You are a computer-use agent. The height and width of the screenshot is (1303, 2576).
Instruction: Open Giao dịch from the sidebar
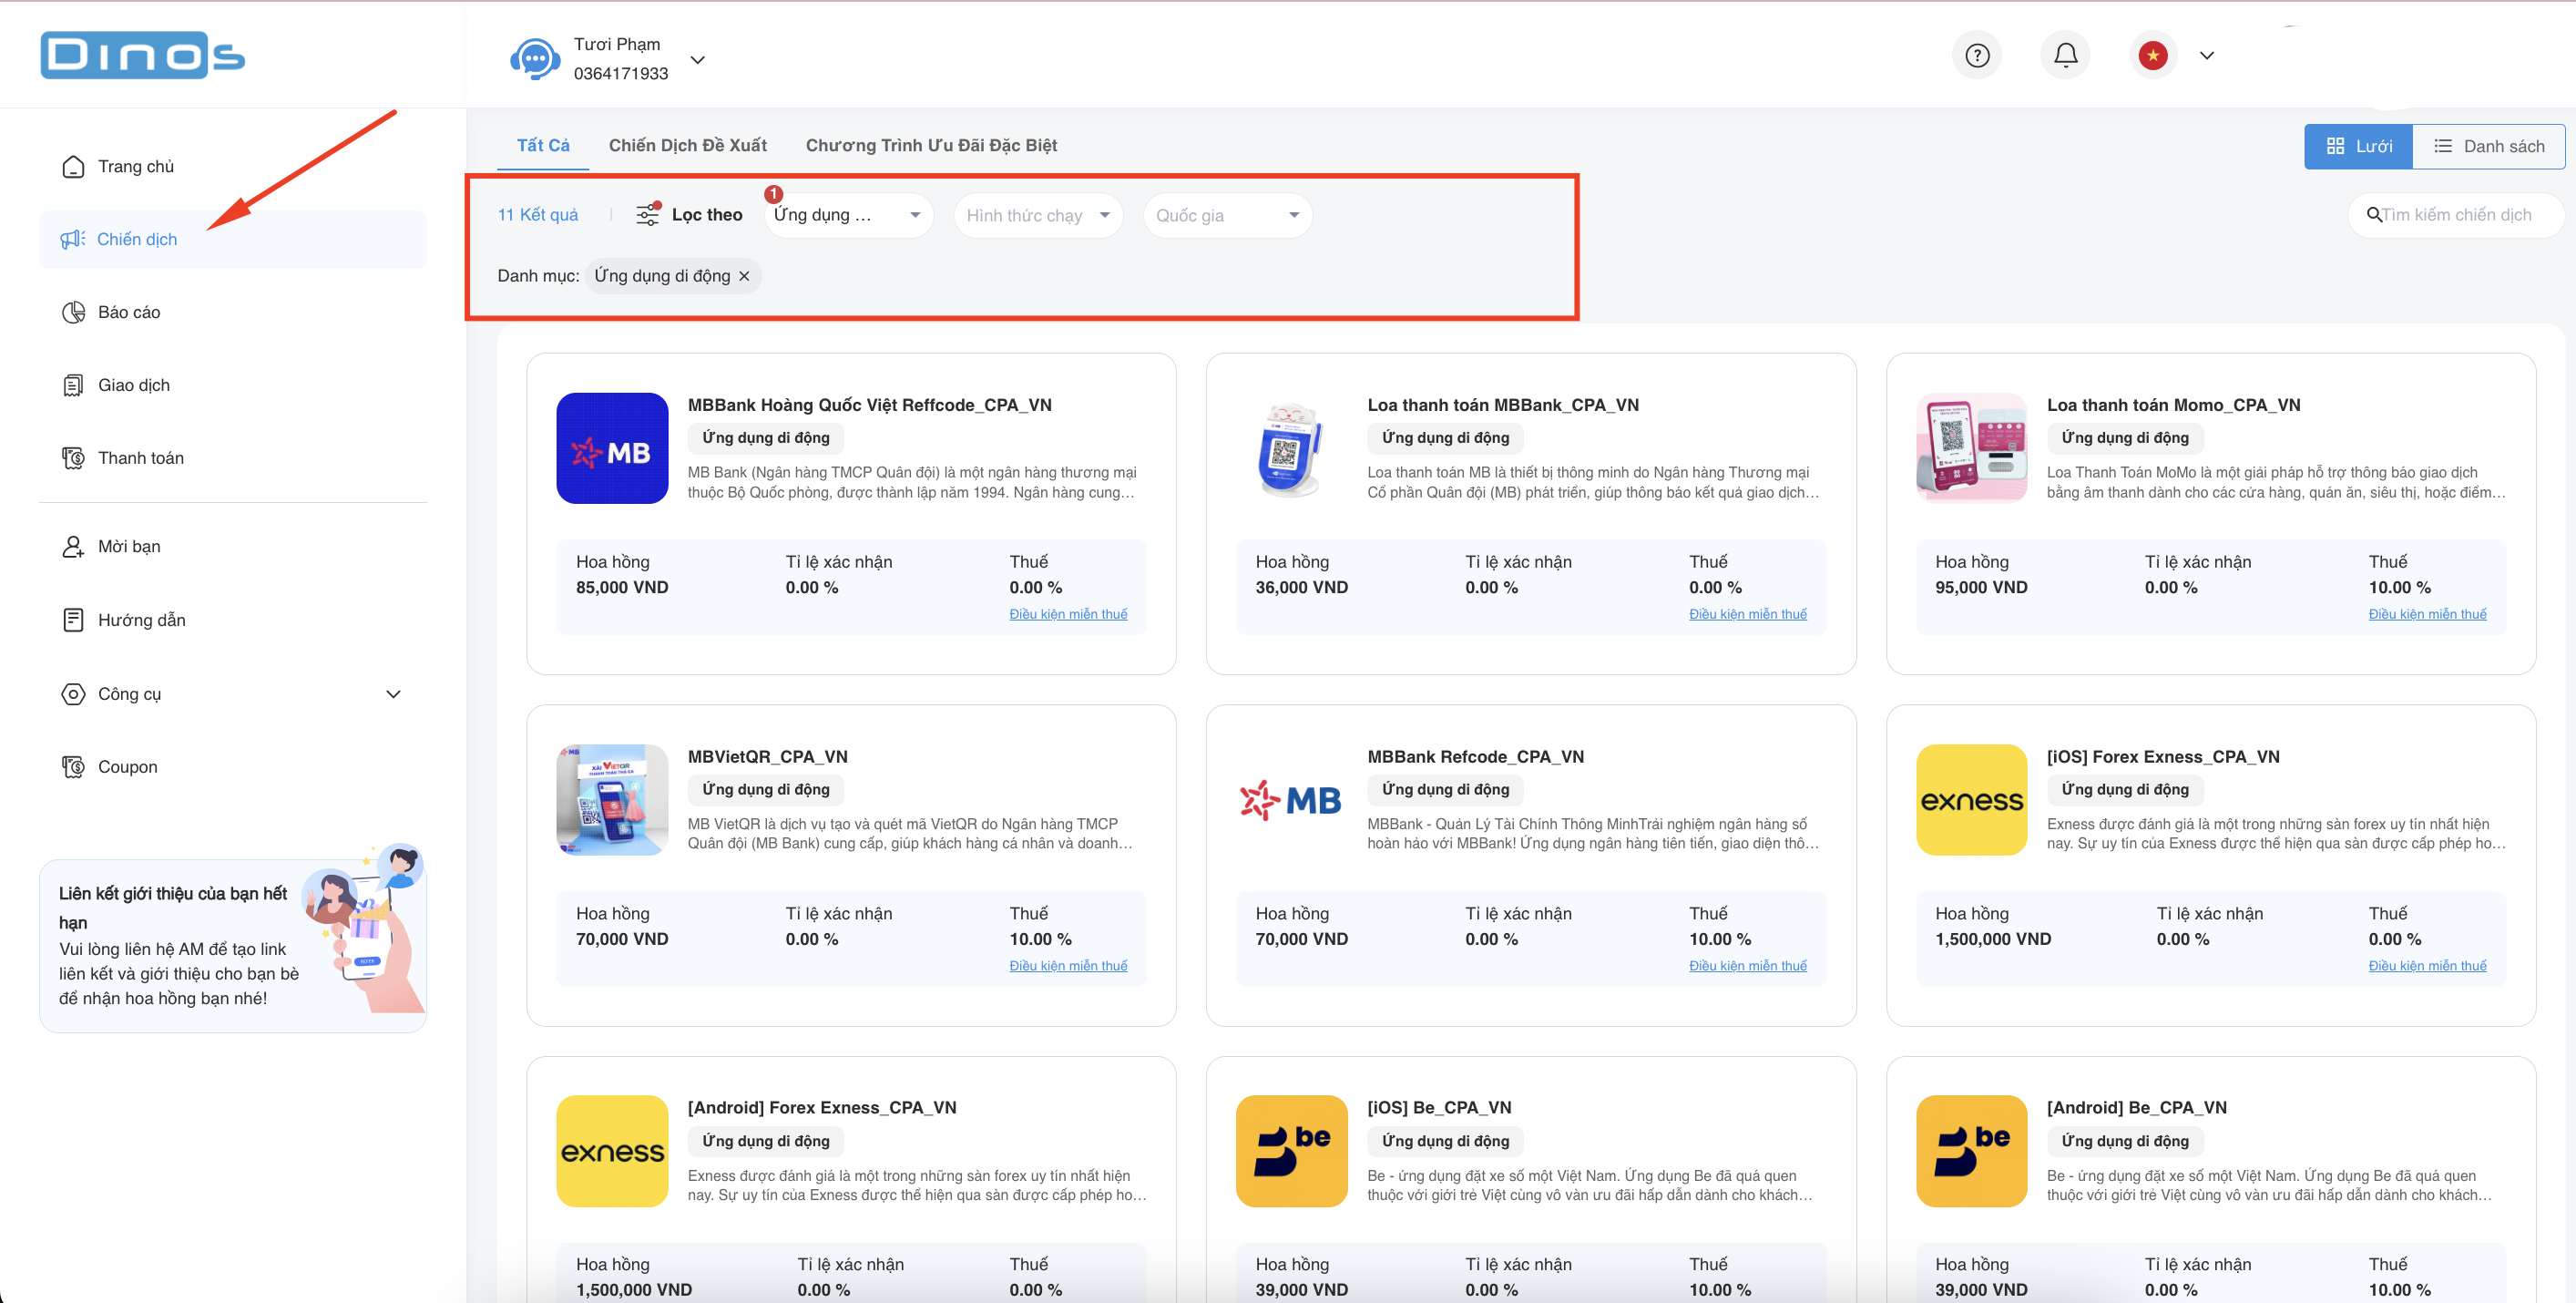coord(132,384)
